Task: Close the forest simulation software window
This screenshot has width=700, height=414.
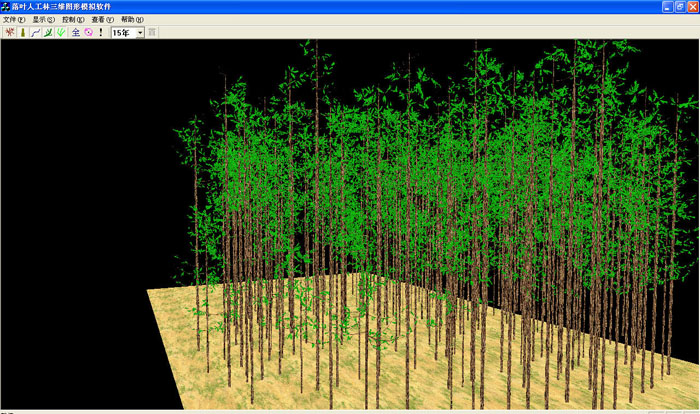Action: pyautogui.click(x=691, y=6)
